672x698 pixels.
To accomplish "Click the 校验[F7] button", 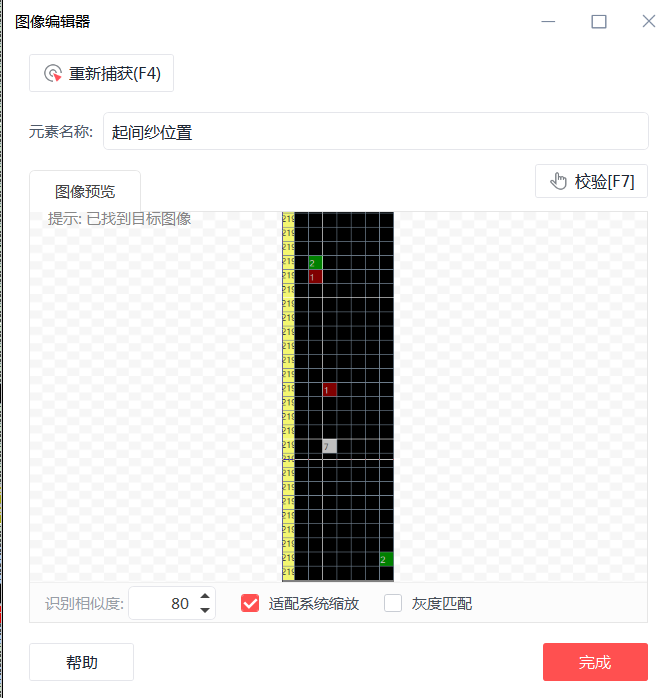I will click(x=591, y=181).
